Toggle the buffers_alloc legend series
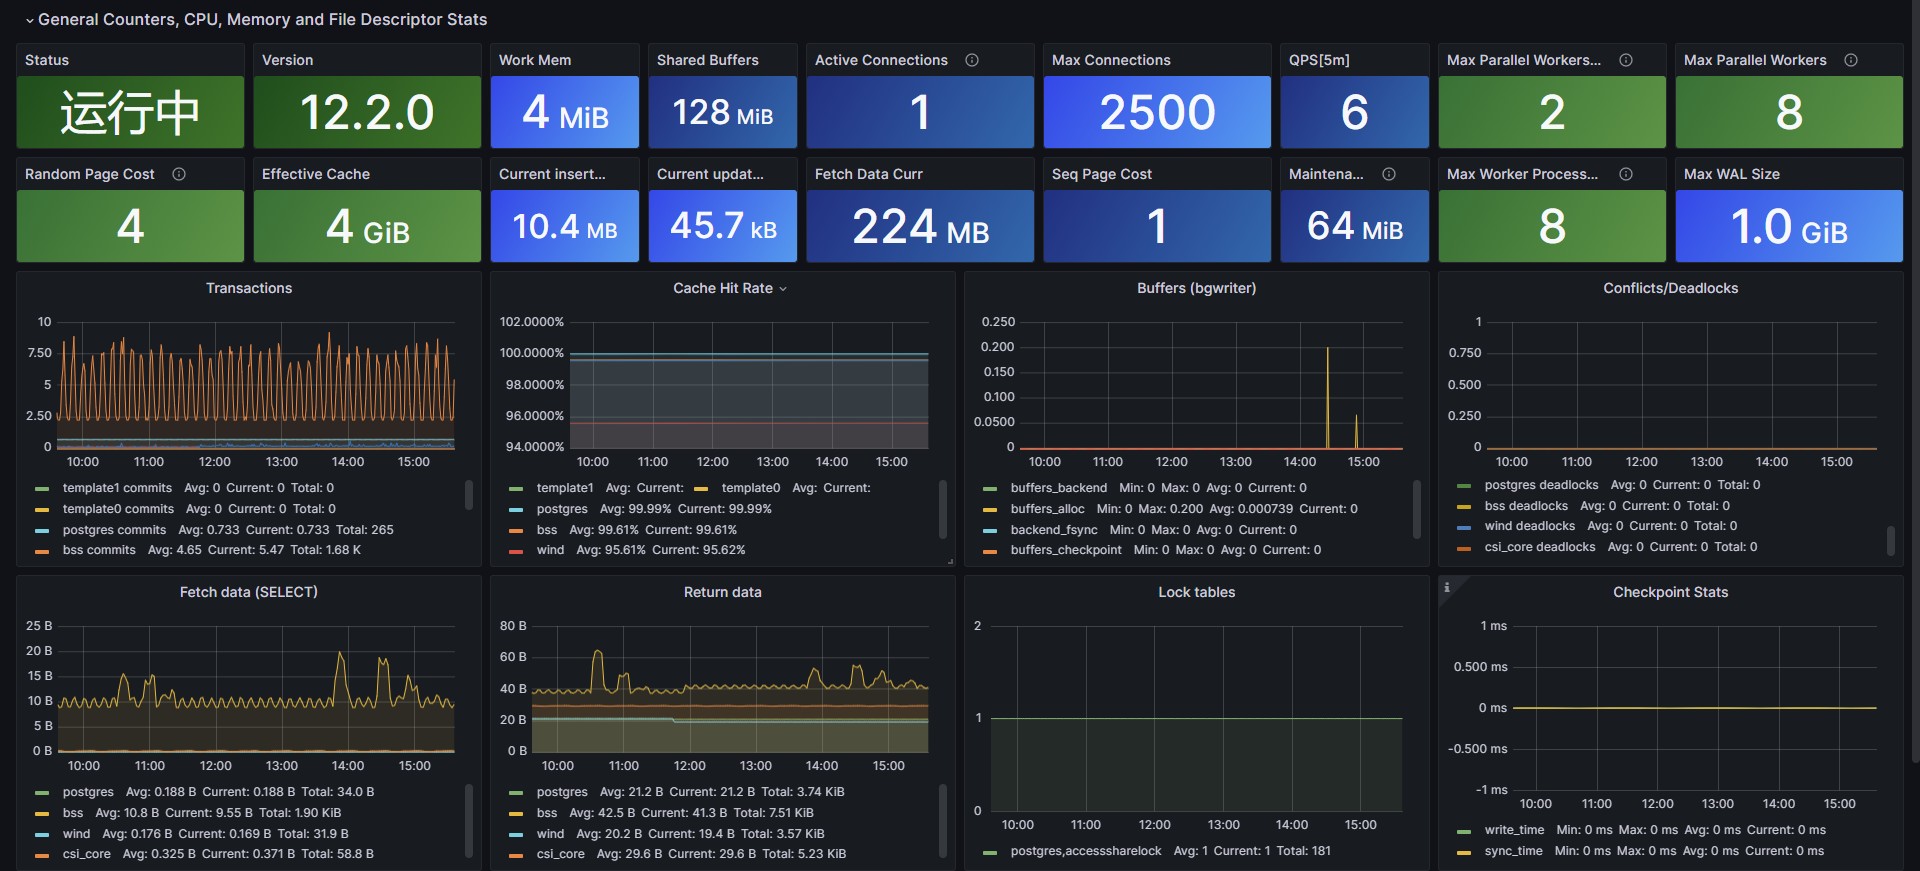Screen dimensions: 1920x871 1047,509
